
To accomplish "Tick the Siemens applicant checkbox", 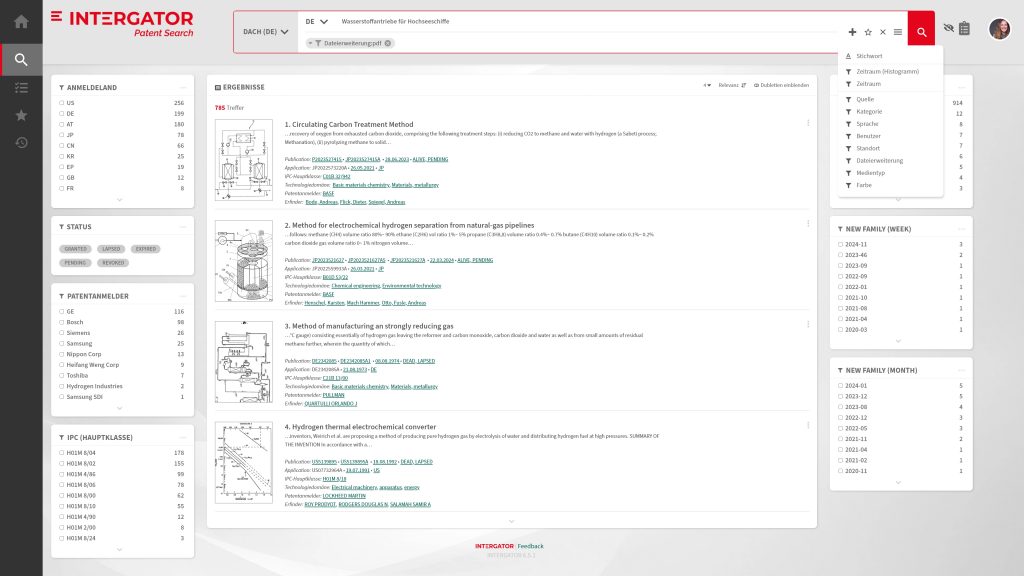I will point(62,332).
